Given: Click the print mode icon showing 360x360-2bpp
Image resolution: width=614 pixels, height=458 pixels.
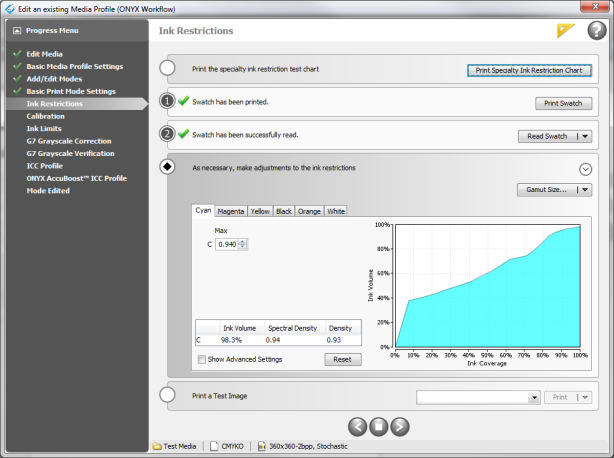Looking at the screenshot, I should coord(263,446).
